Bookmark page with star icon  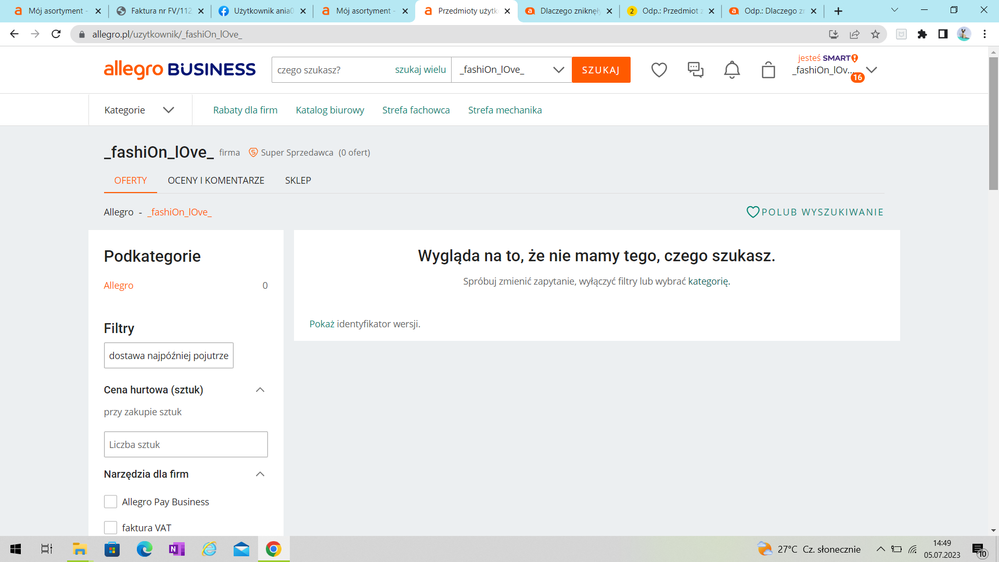pos(875,34)
